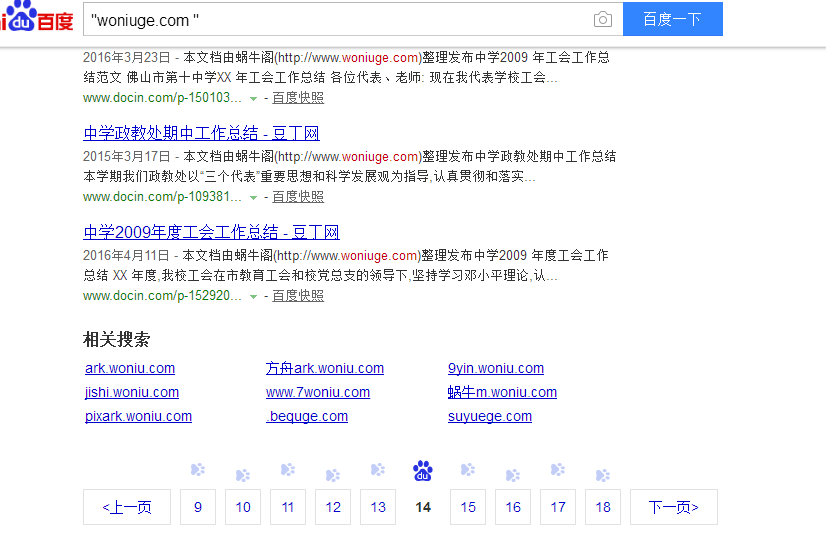Go to results page 13
The height and width of the screenshot is (541, 826).
pos(378,507)
